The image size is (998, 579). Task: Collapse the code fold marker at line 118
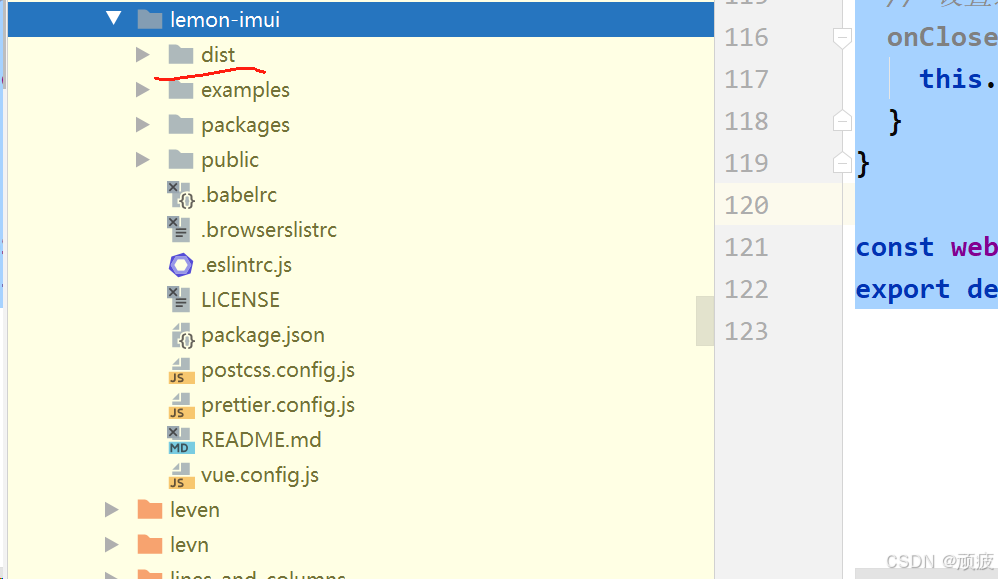842,120
